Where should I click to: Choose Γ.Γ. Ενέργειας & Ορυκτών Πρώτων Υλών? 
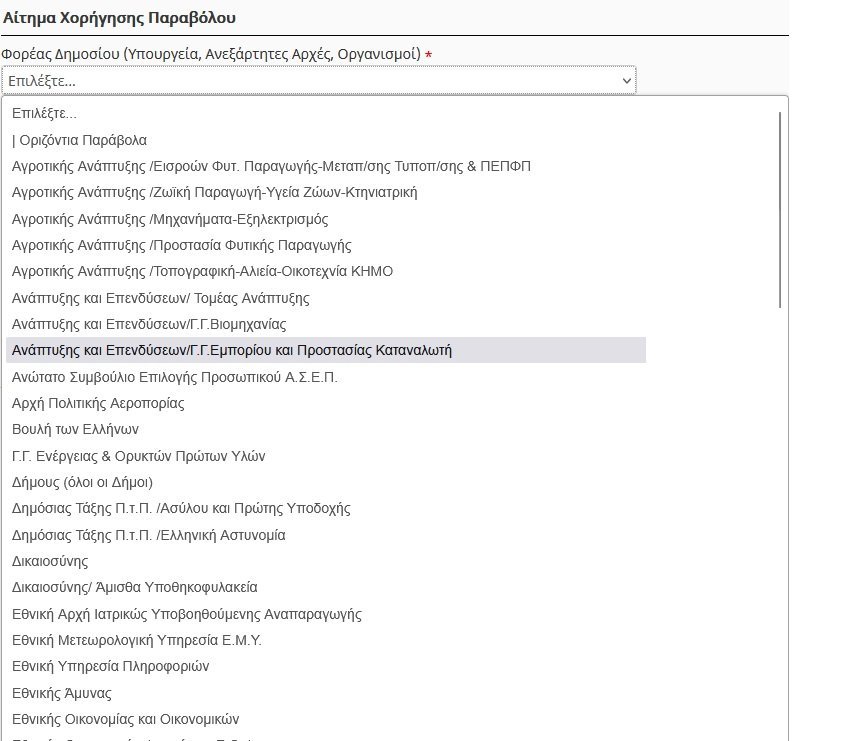pyautogui.click(x=138, y=456)
